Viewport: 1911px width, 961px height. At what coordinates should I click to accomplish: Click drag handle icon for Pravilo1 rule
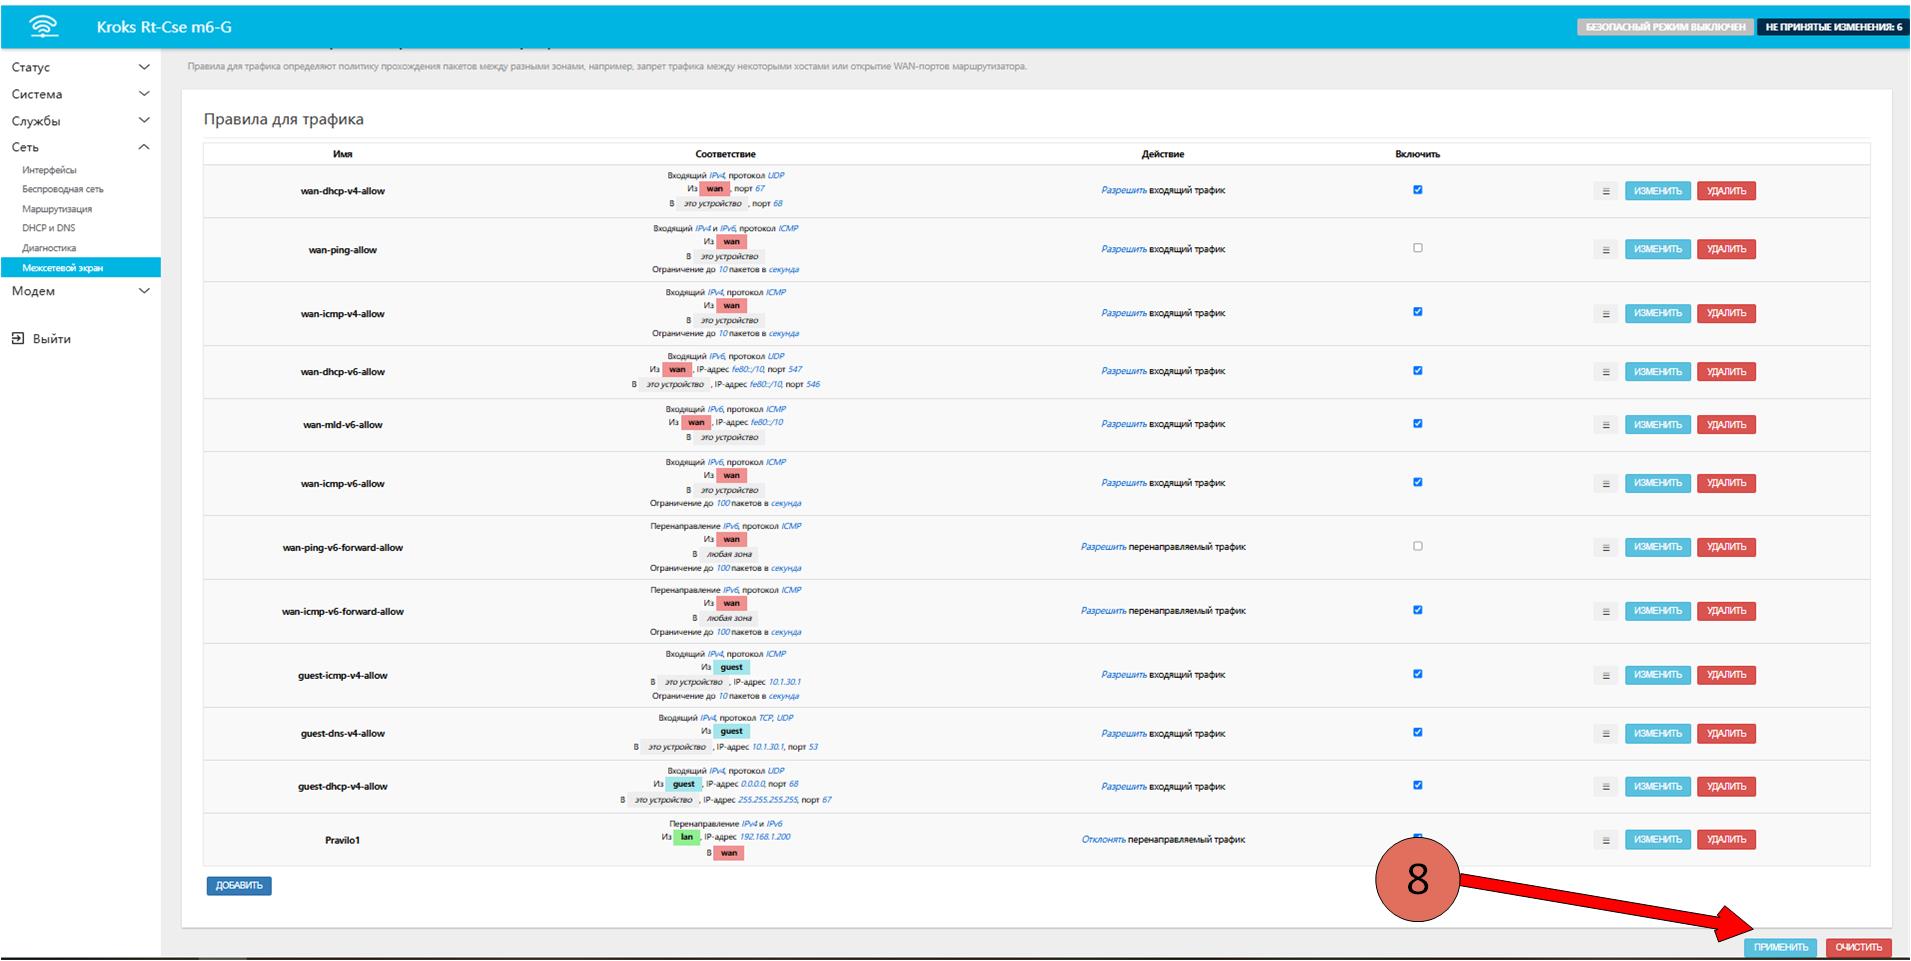click(1605, 840)
